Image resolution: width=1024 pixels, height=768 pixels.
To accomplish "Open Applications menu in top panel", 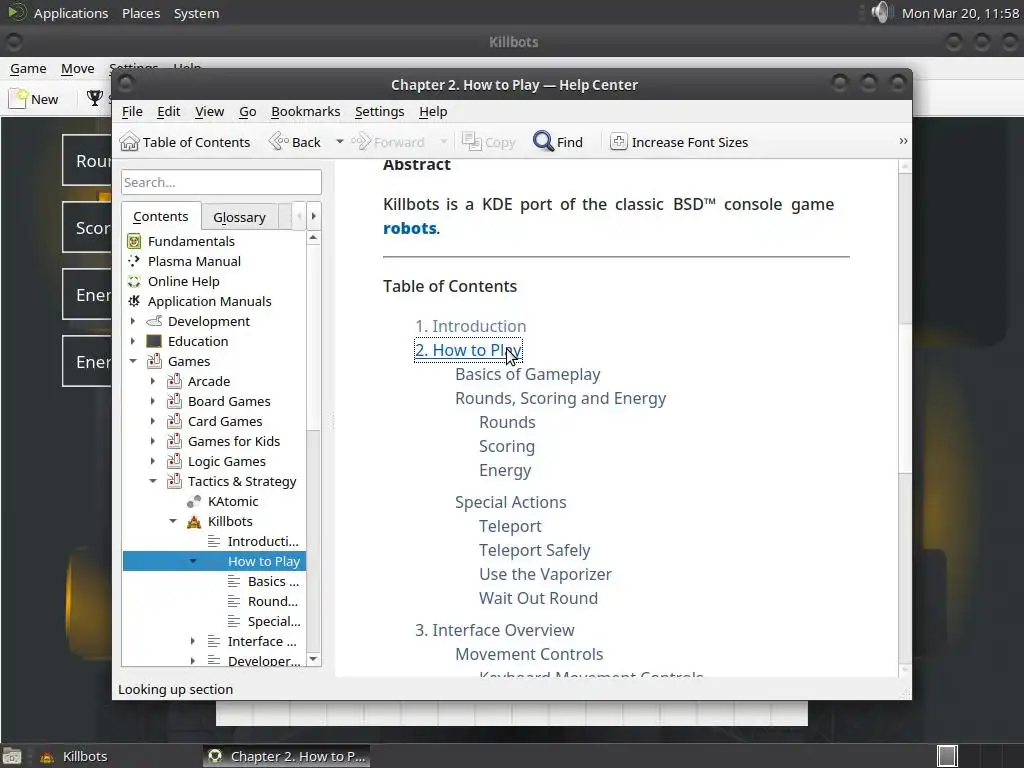I will coord(71,13).
